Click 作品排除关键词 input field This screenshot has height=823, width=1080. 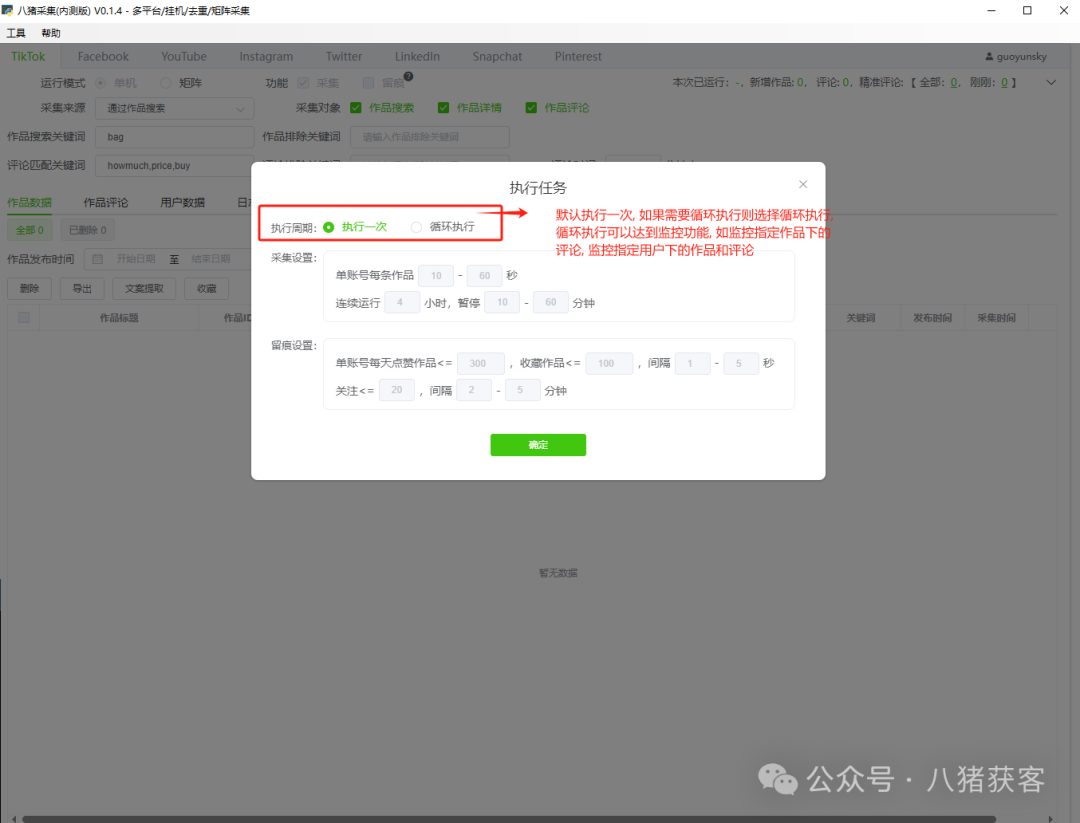coord(430,137)
